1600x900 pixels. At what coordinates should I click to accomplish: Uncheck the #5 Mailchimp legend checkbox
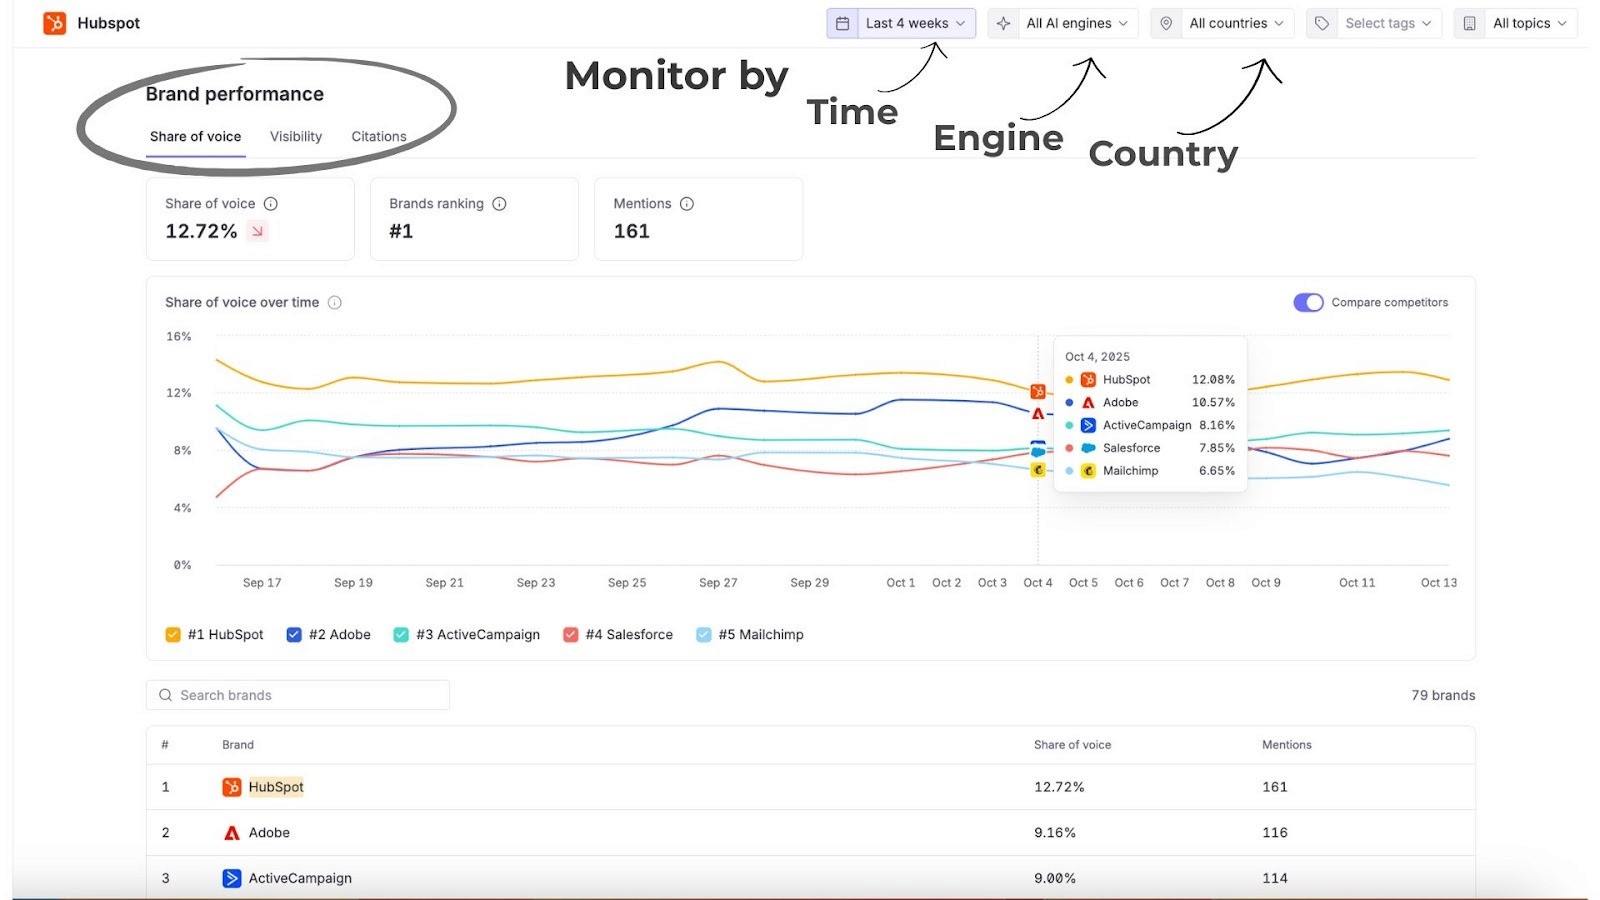[x=704, y=635]
